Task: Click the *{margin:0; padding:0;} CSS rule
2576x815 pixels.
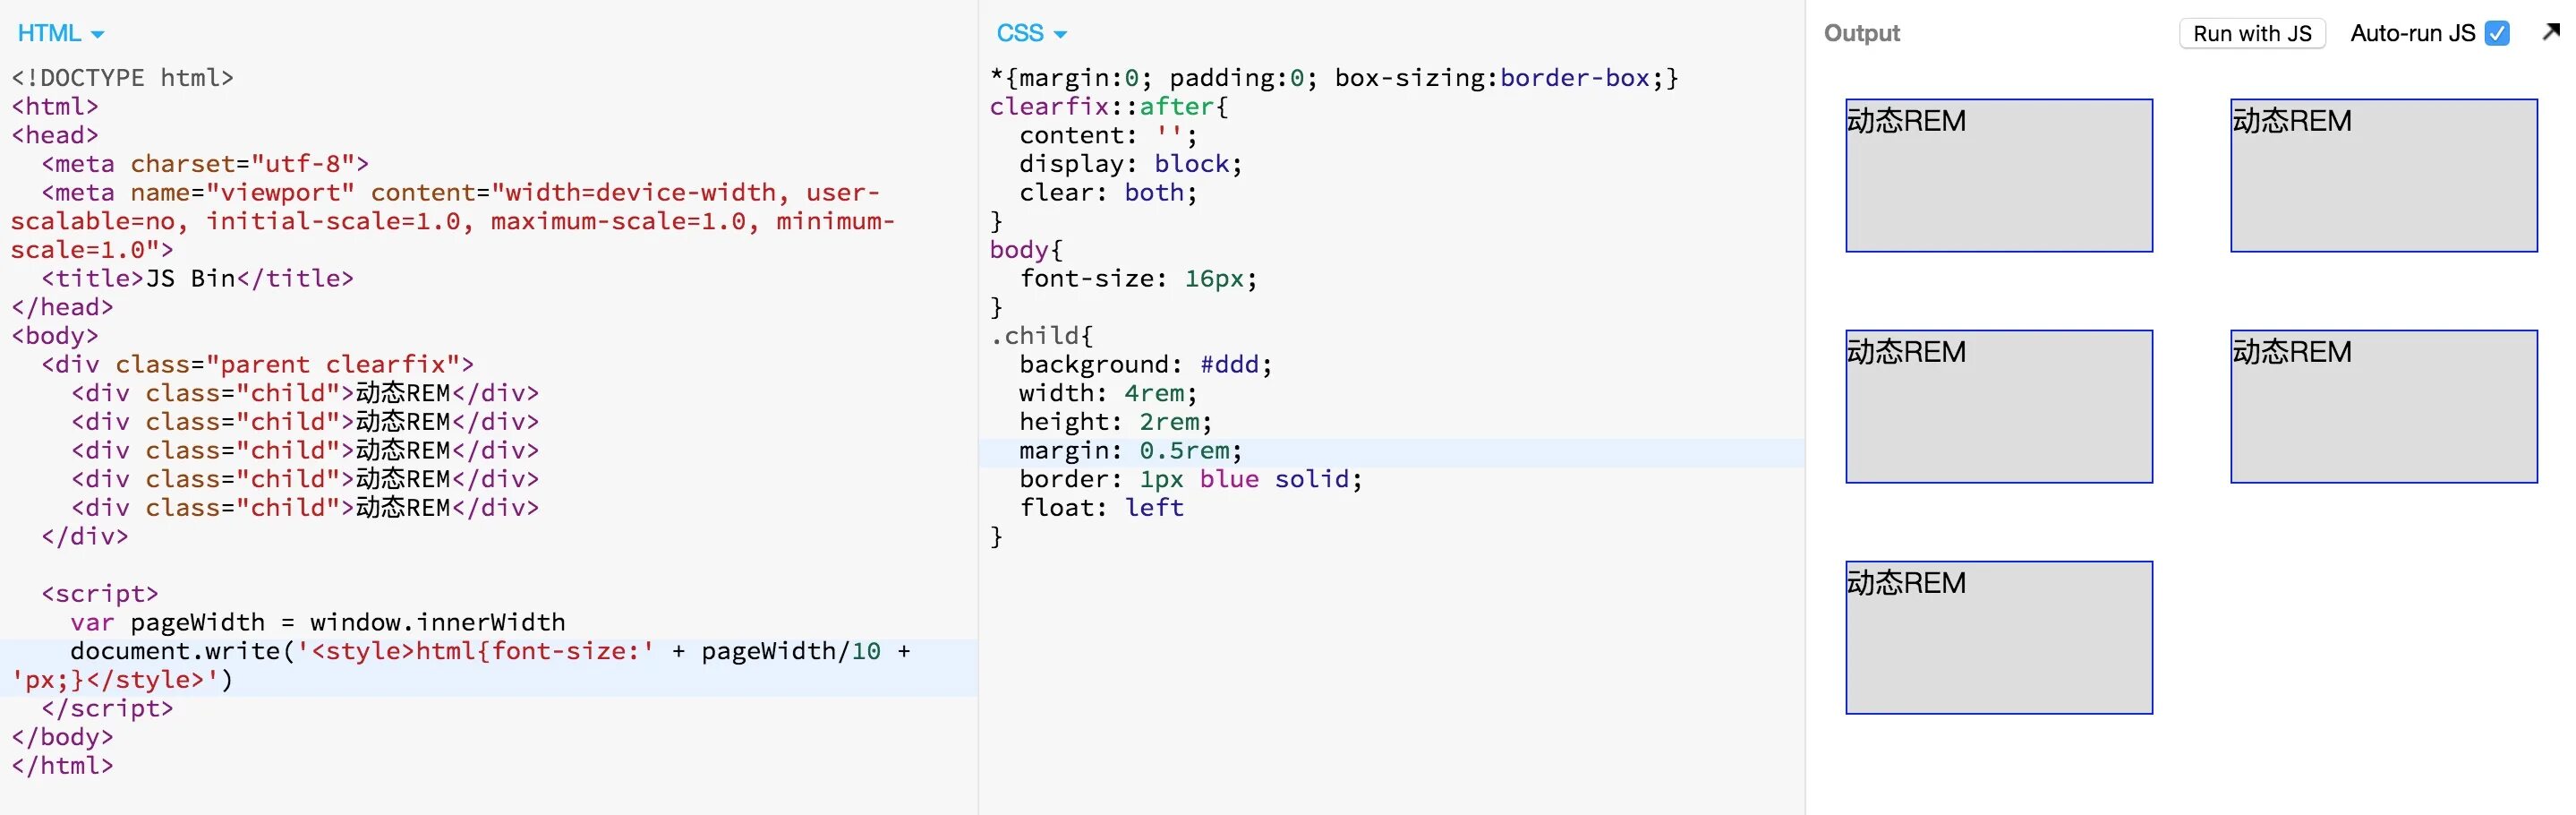Action: click(1334, 78)
